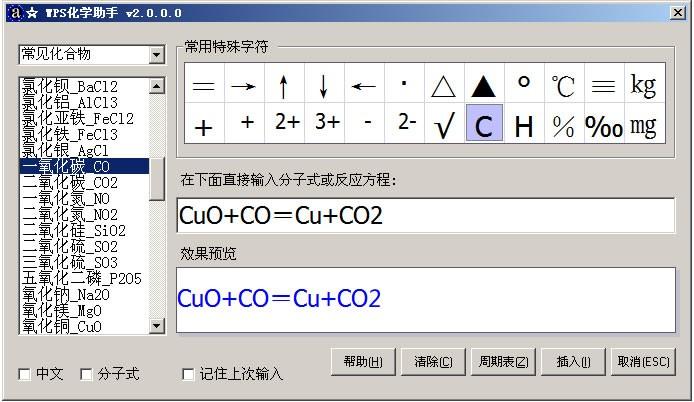Insert the 3+ charge symbol
This screenshot has height=402, width=694.
324,124
